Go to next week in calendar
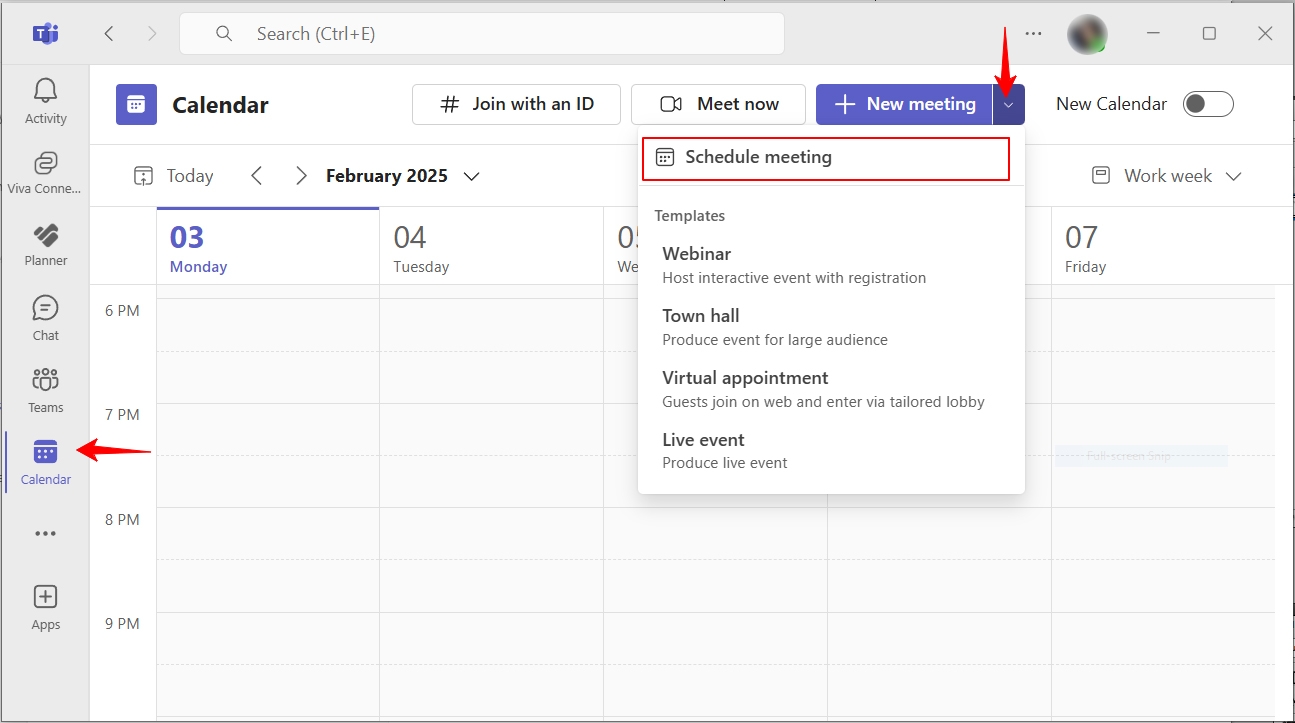Viewport: 1295px width, 723px height. coord(301,176)
